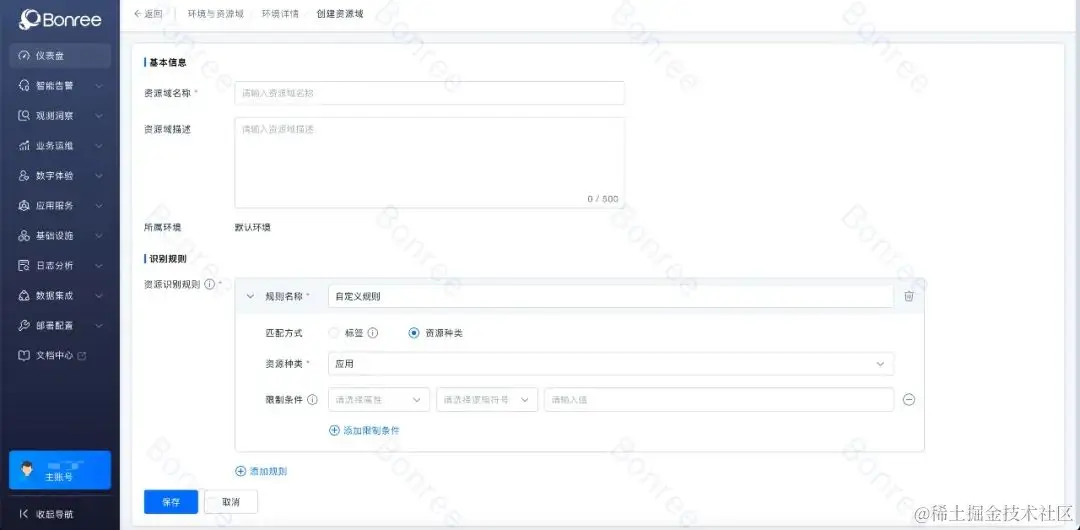The image size is (1080, 530).
Task: Click the info icon next to 标签
Action: click(x=373, y=333)
